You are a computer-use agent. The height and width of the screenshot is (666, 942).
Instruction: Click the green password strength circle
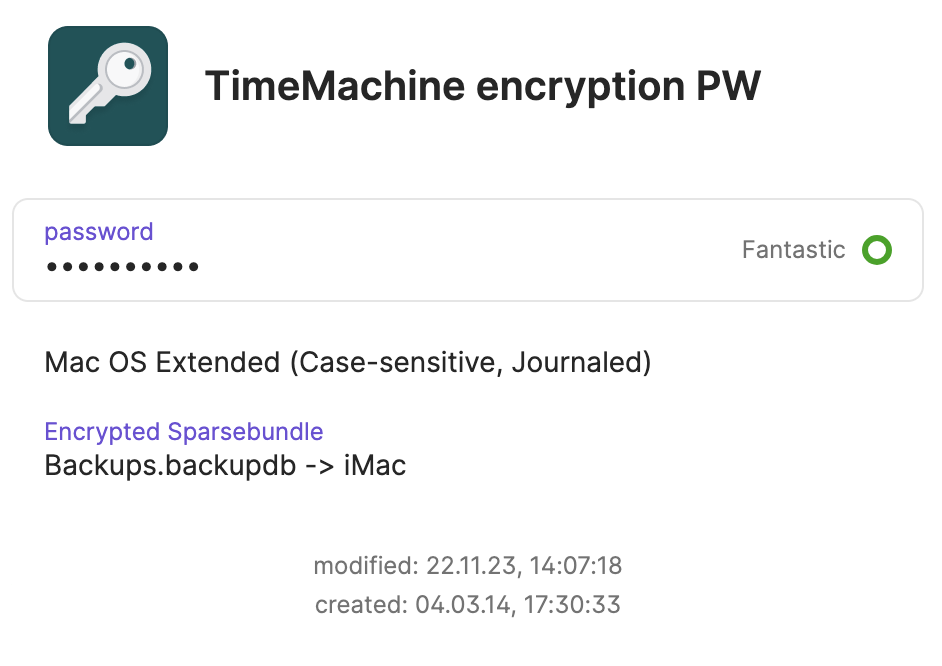click(x=877, y=250)
